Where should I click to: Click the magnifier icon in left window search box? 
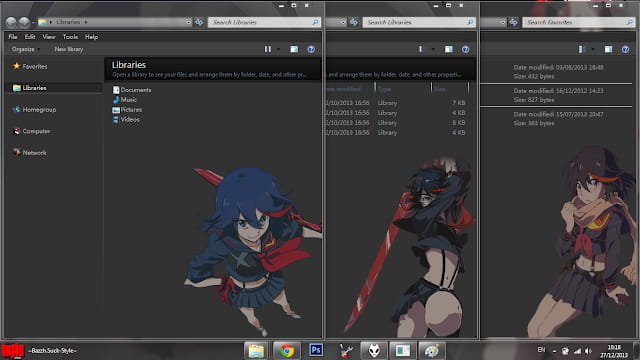[315, 22]
